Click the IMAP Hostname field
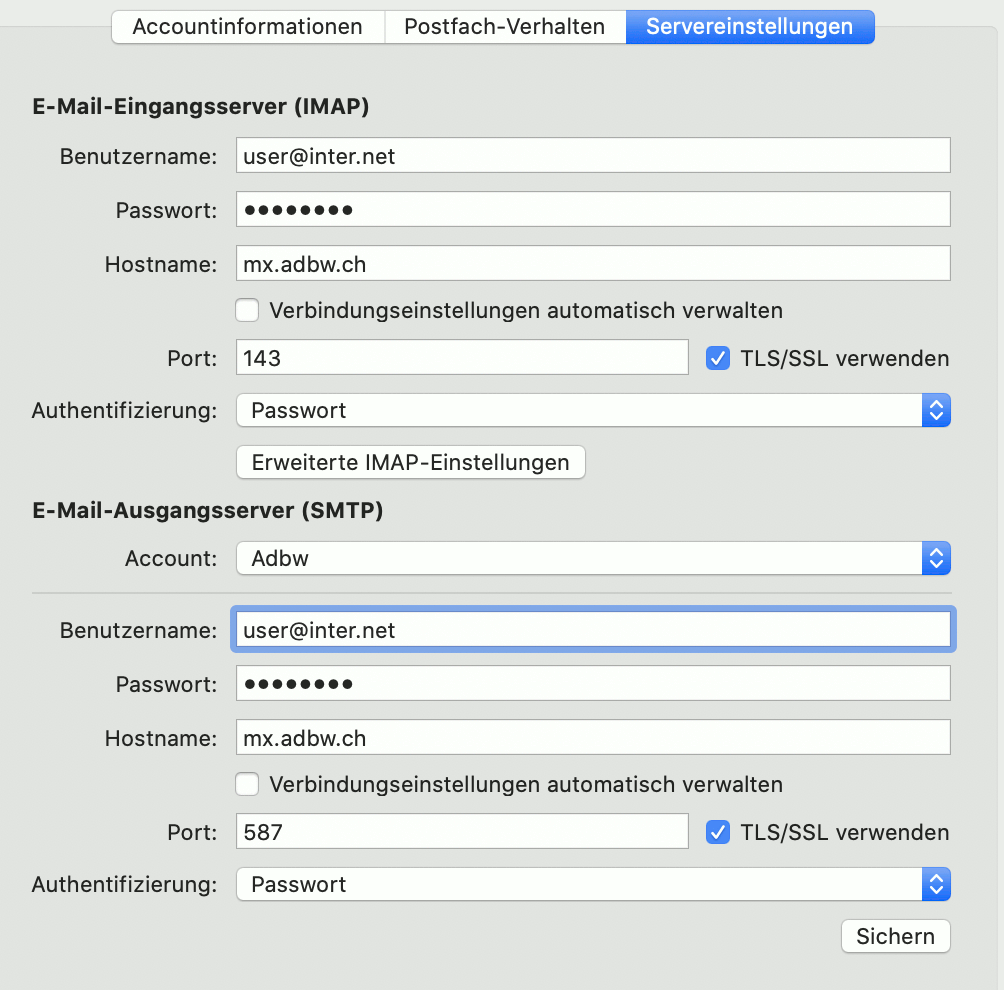Screen dimensions: 1004x990 point(593,264)
